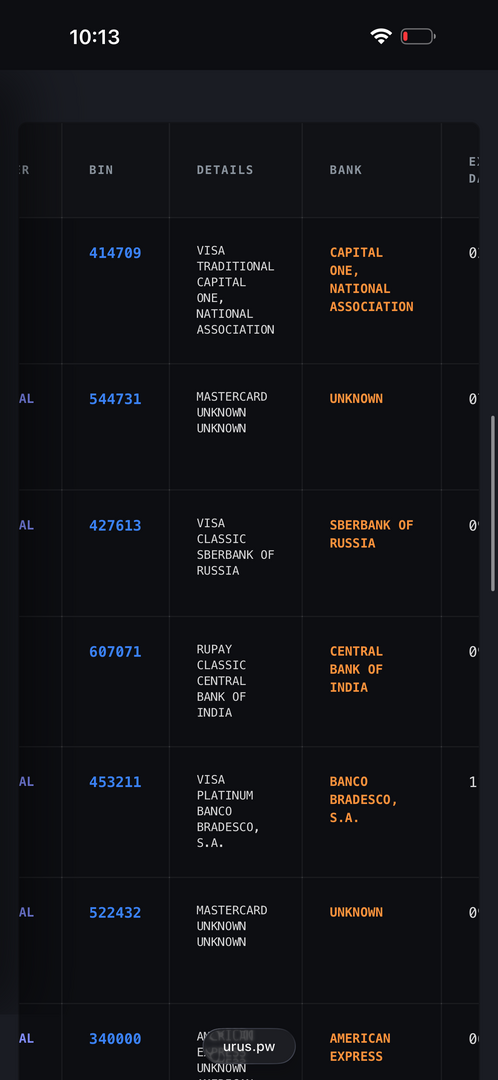Tap the Wi-Fi status icon
Image resolution: width=498 pixels, height=1080 pixels.
point(380,37)
